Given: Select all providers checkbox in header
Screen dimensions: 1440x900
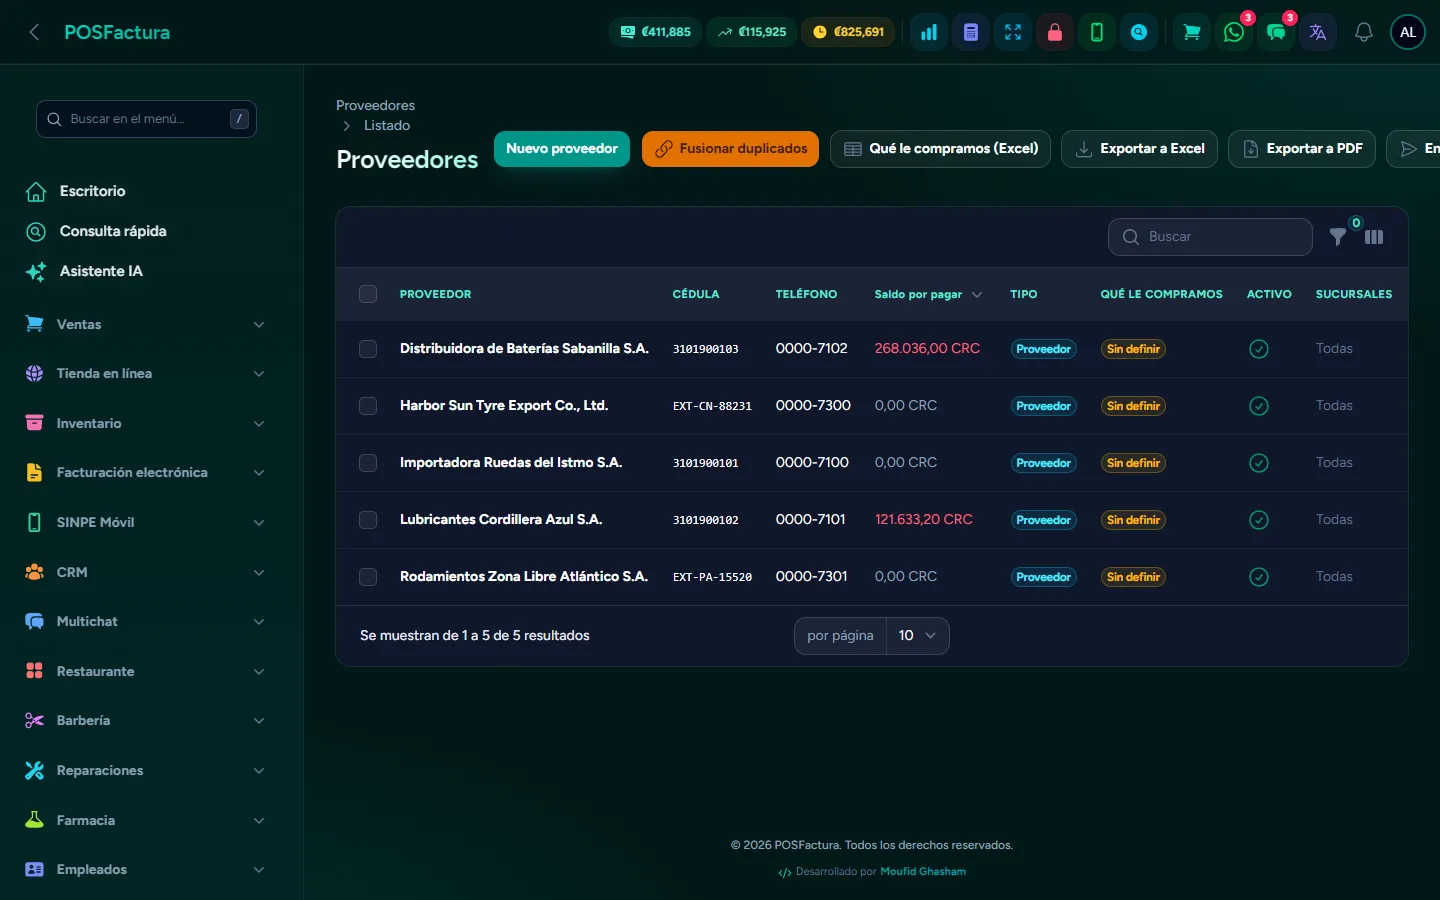Looking at the screenshot, I should [368, 294].
